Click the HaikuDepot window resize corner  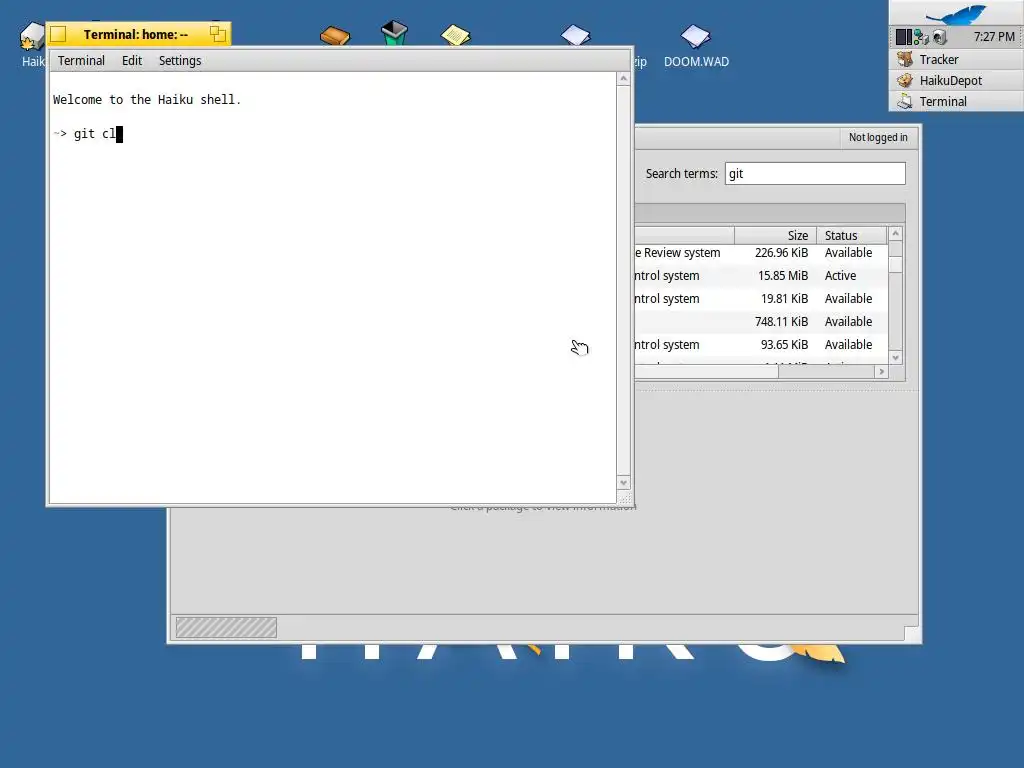pos(912,634)
